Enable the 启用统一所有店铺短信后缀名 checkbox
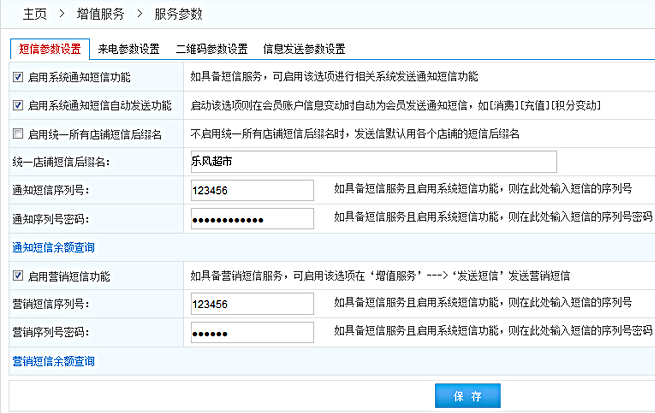The image size is (655, 413). click(17, 134)
